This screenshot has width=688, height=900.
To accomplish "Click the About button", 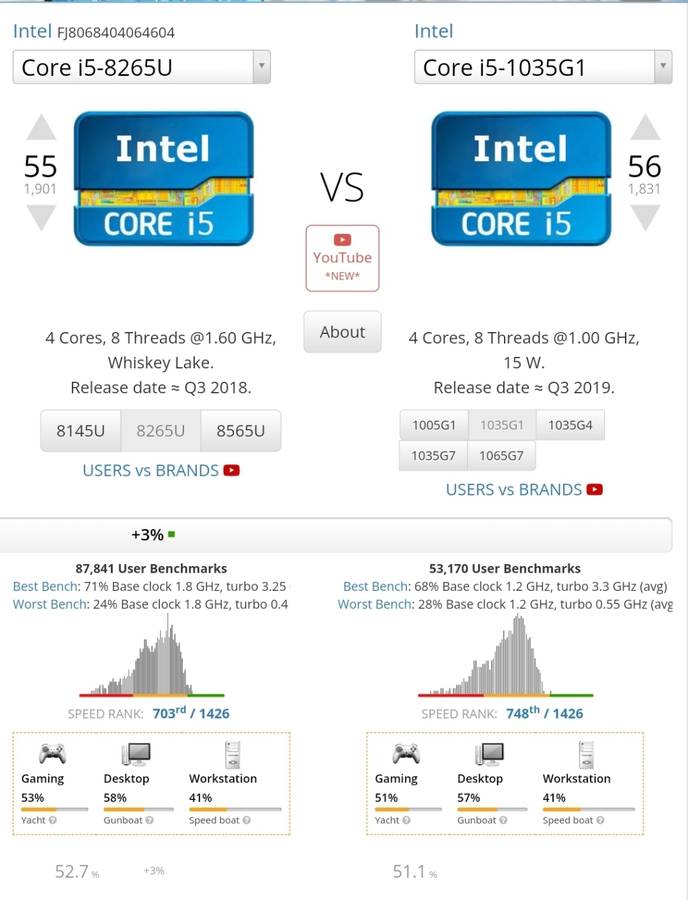I will coord(342,332).
